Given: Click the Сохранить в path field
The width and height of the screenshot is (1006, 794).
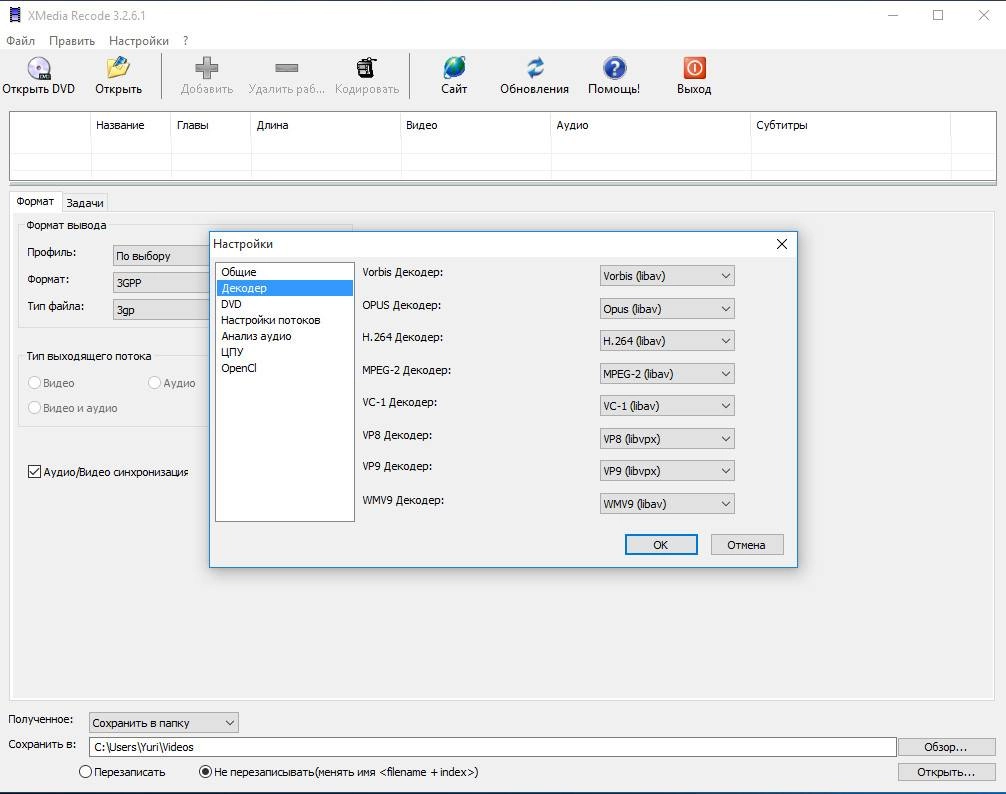Looking at the screenshot, I should [493, 747].
